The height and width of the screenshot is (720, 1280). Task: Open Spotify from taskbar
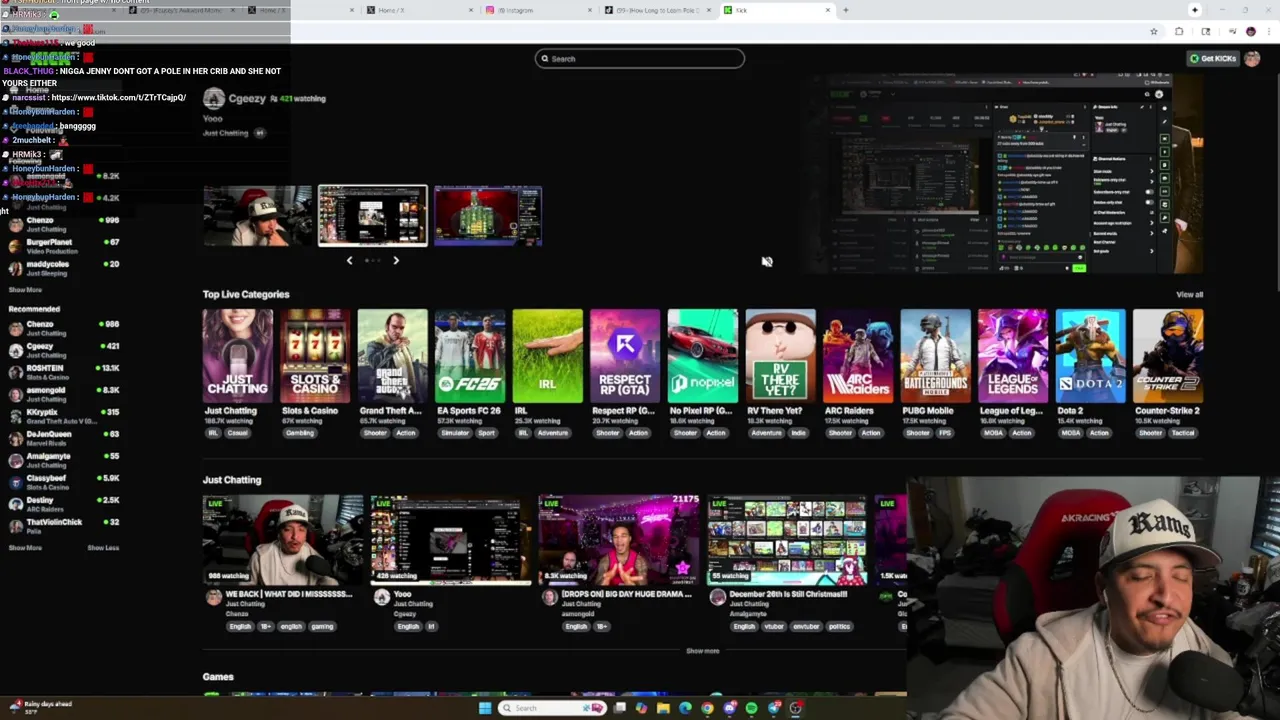click(751, 708)
